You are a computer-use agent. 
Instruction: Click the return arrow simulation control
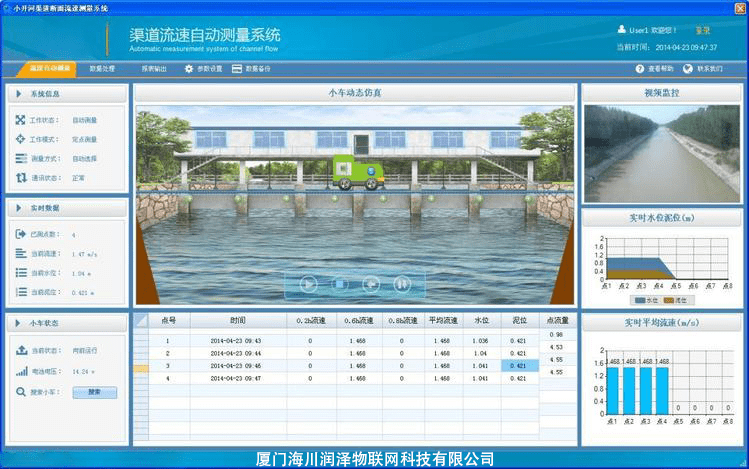(371, 284)
